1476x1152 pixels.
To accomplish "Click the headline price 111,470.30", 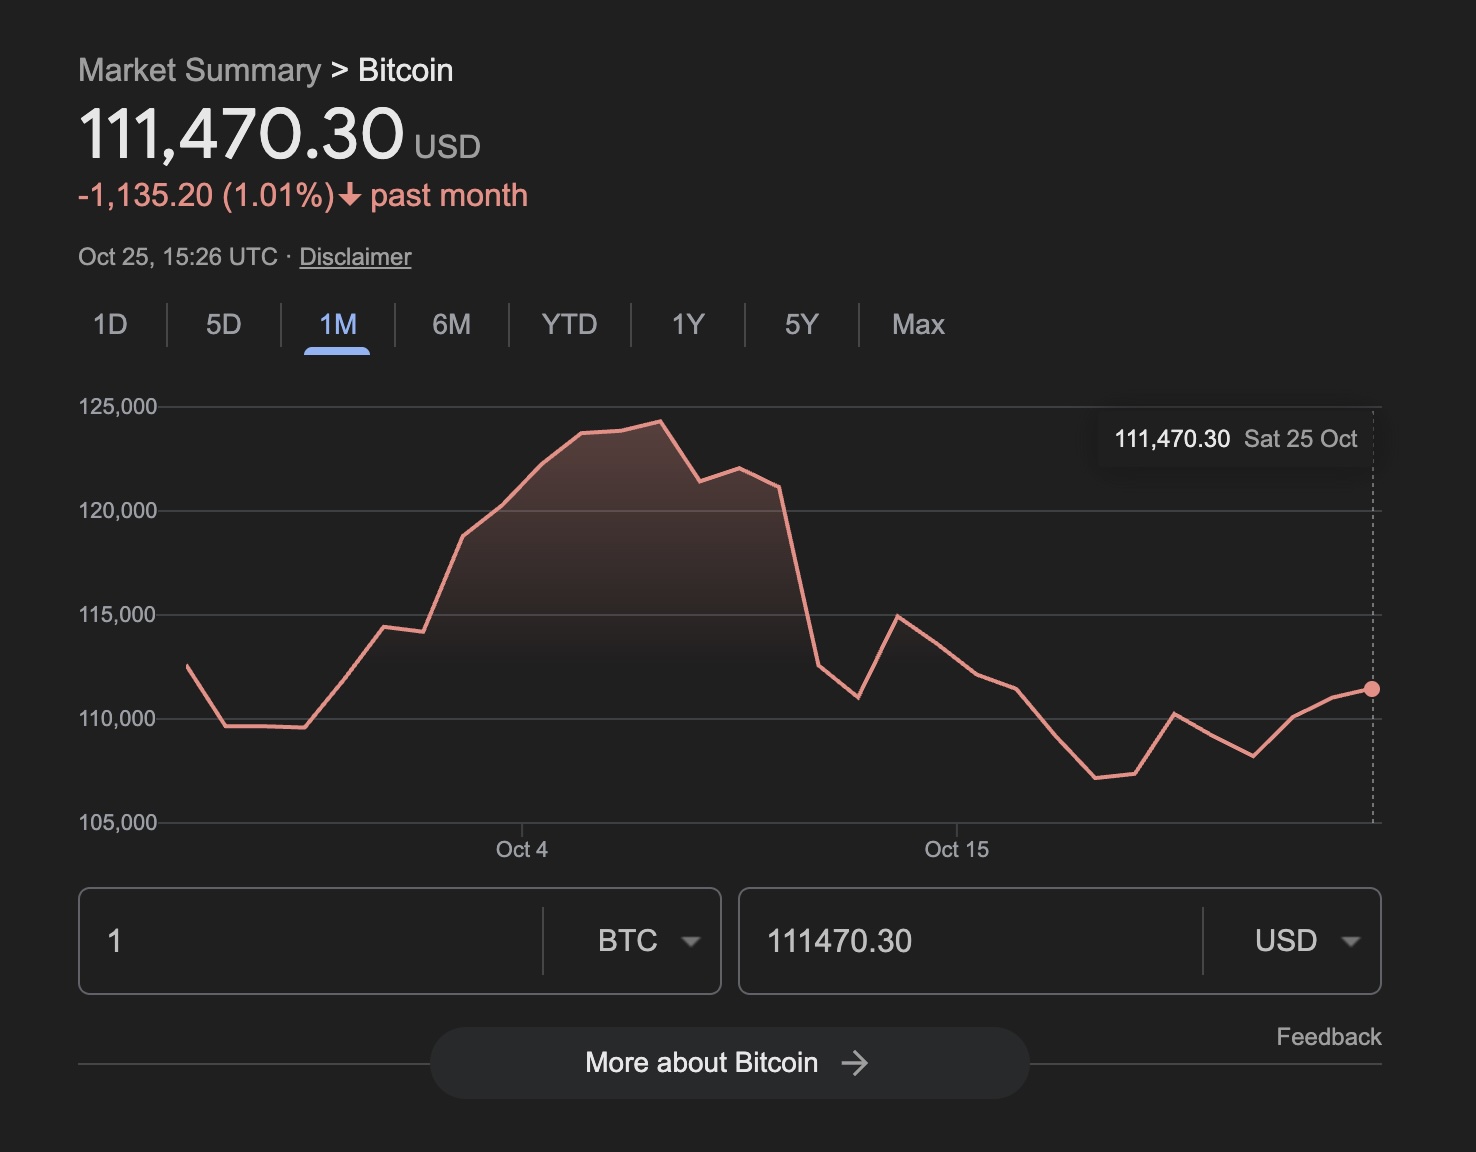I will pos(241,135).
